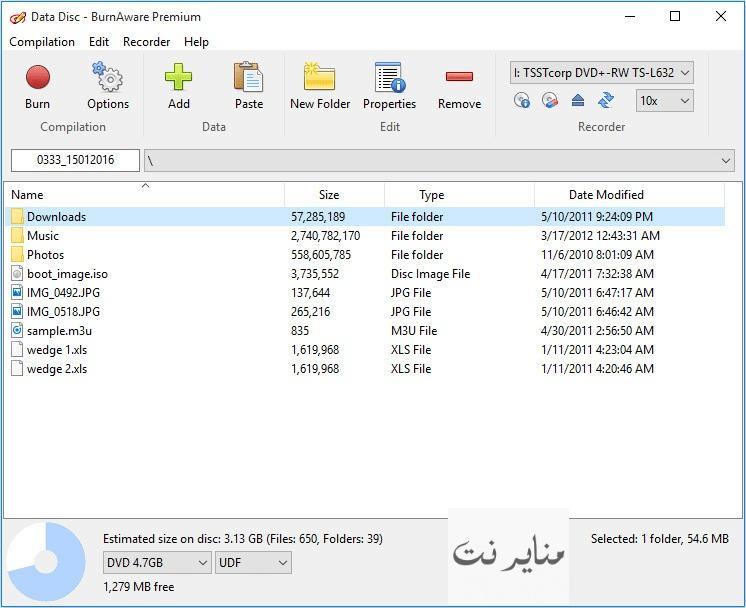Click the disc label field 0333_15012016

coord(75,160)
